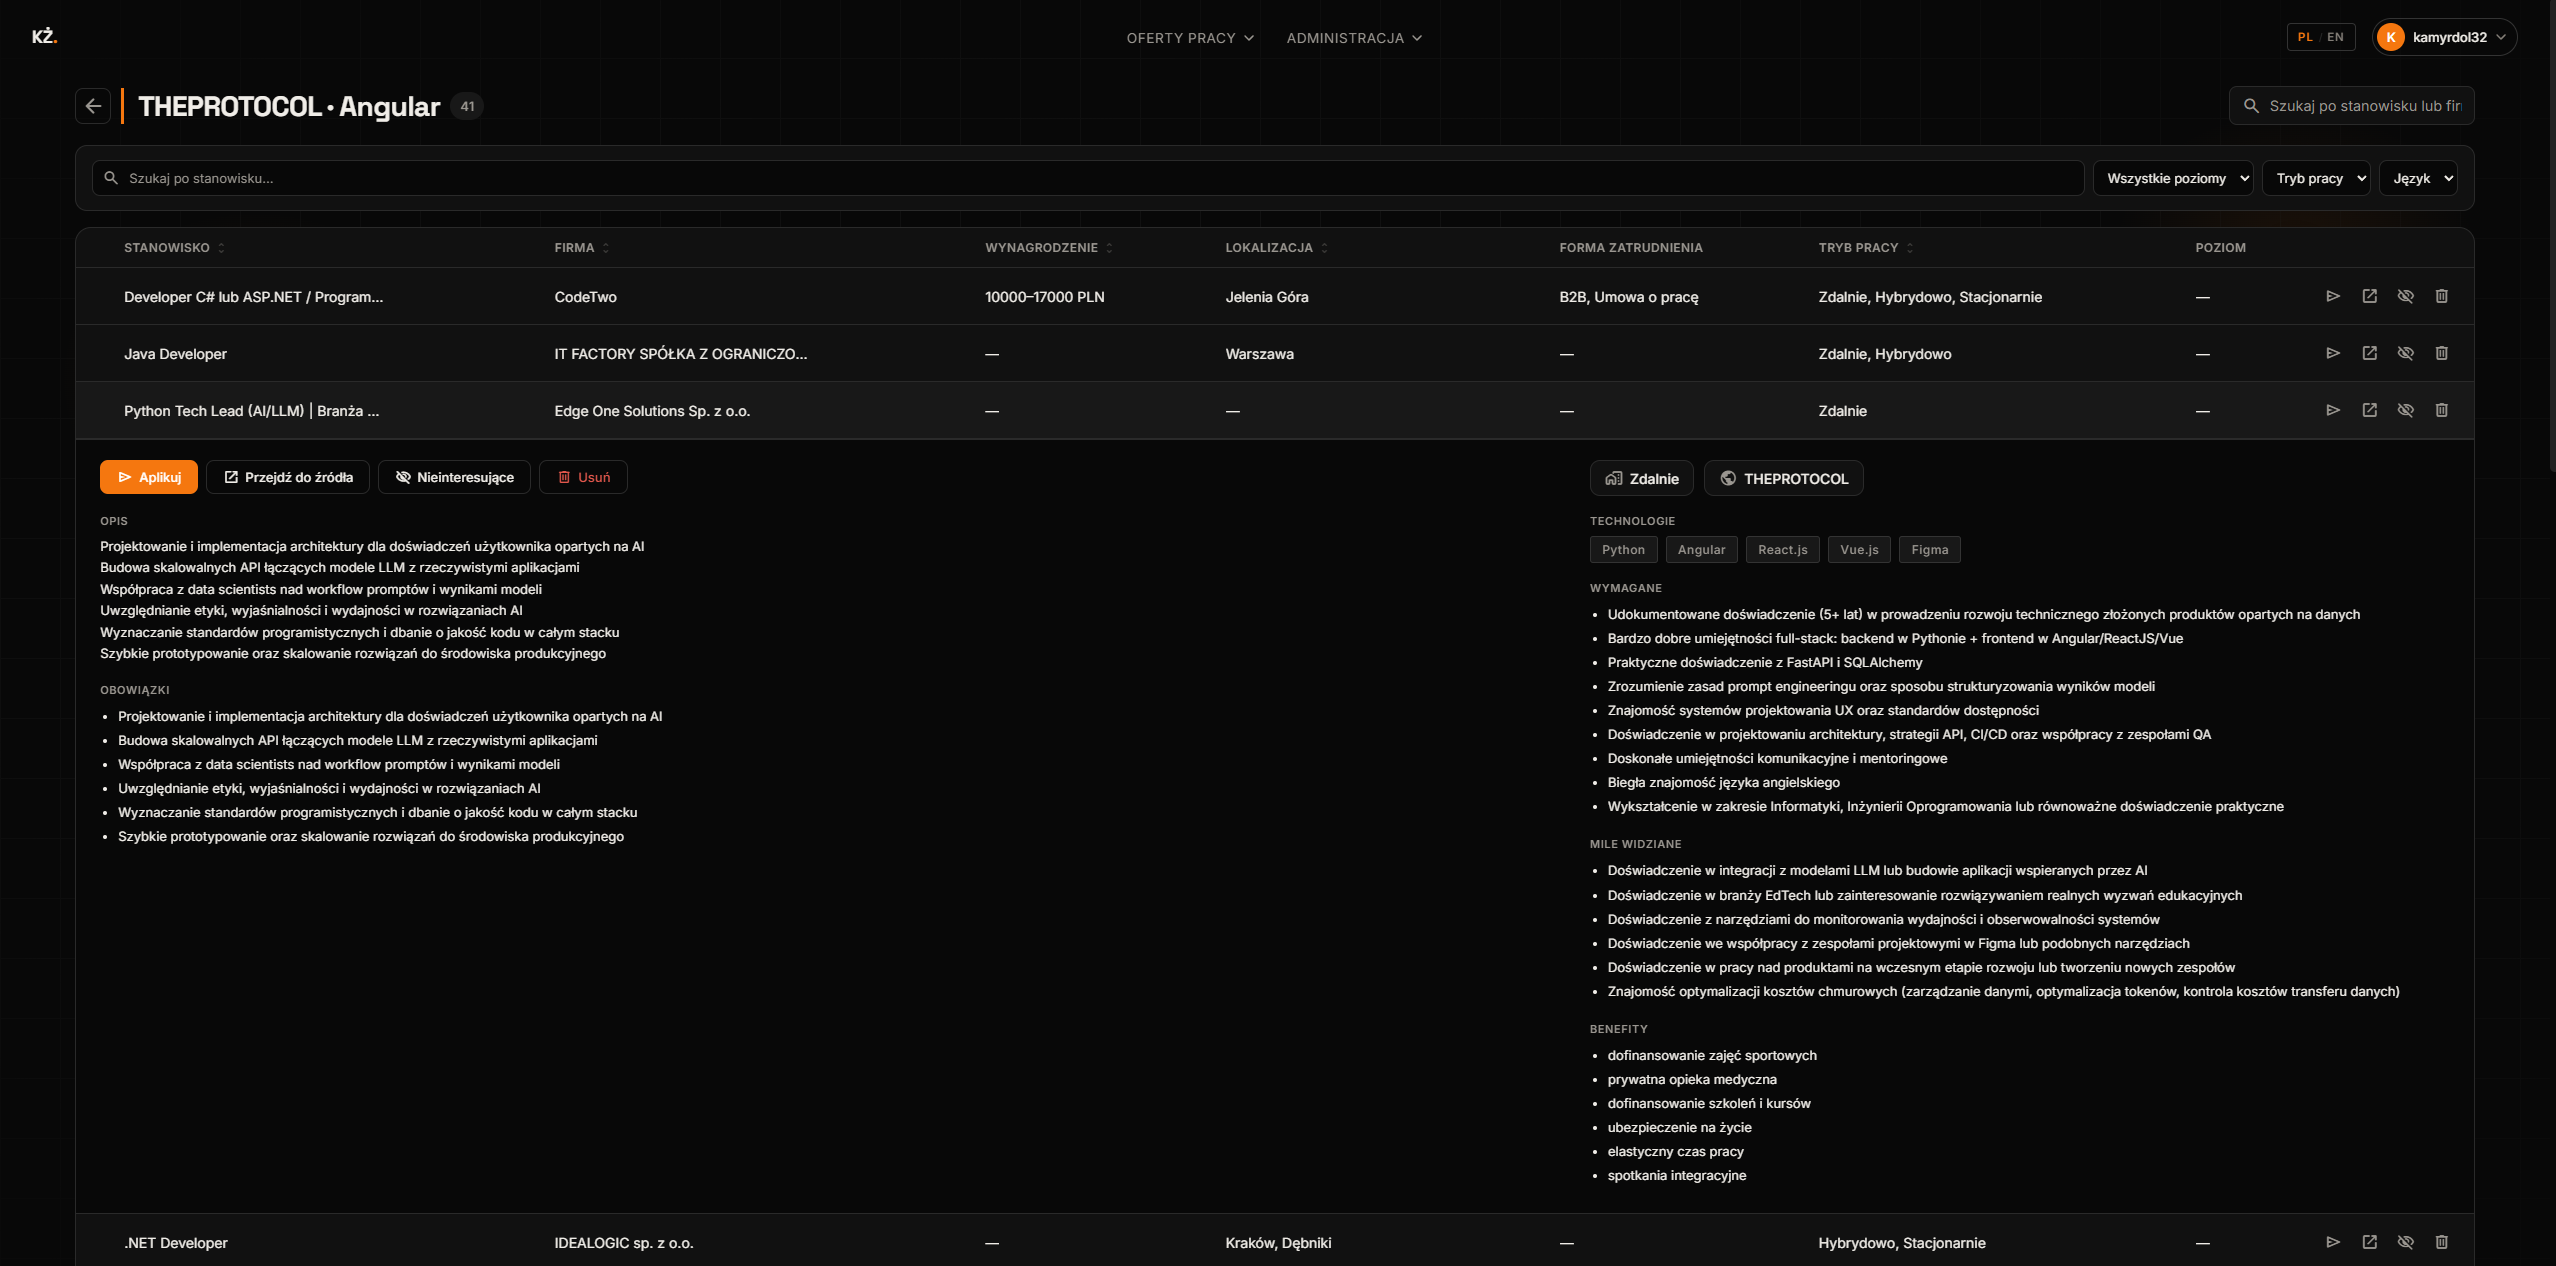Click the 41 offers count badge

(x=467, y=106)
